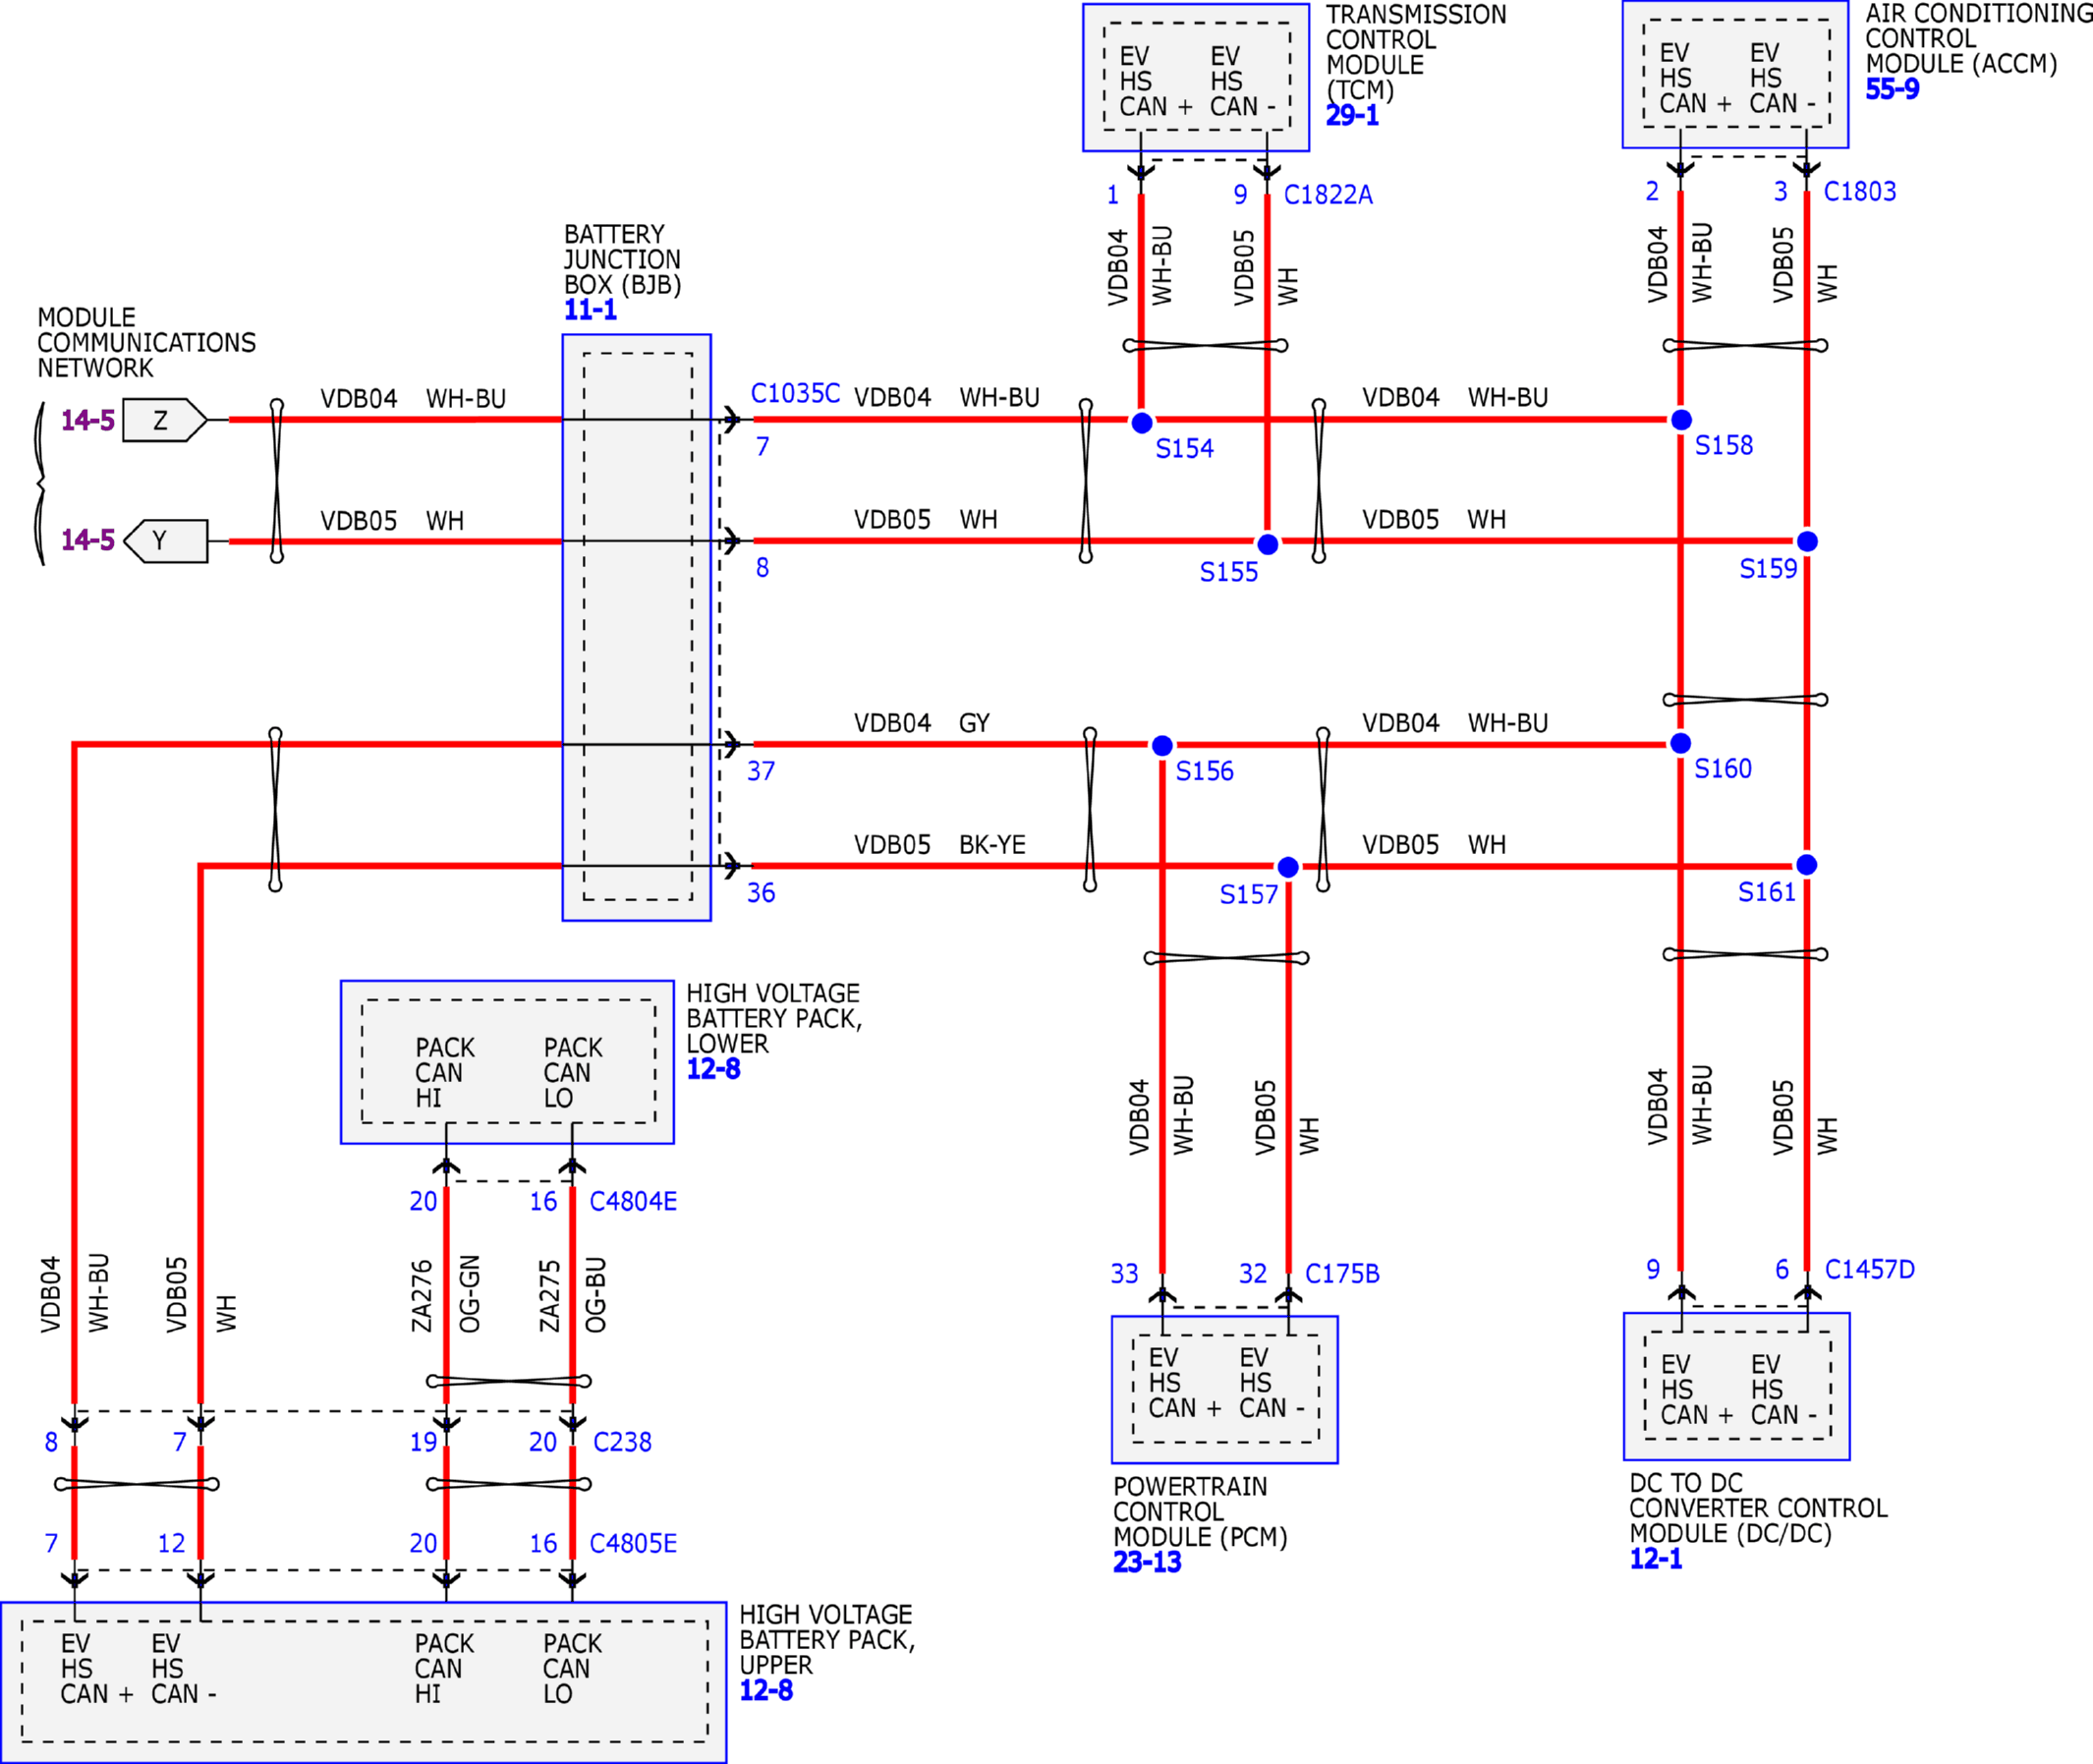The height and width of the screenshot is (1764, 2093).
Task: Click connector label C1035C
Action: pyautogui.click(x=795, y=393)
